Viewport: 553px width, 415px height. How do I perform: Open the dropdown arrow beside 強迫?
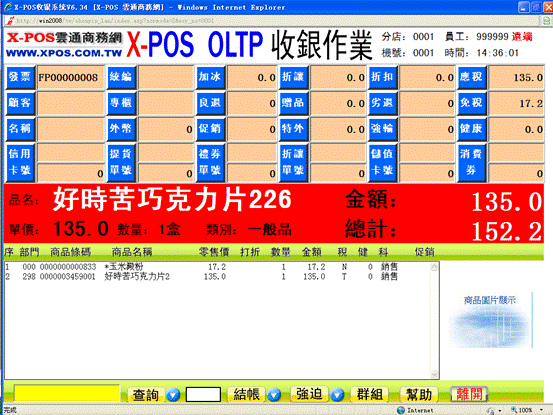coord(337,395)
